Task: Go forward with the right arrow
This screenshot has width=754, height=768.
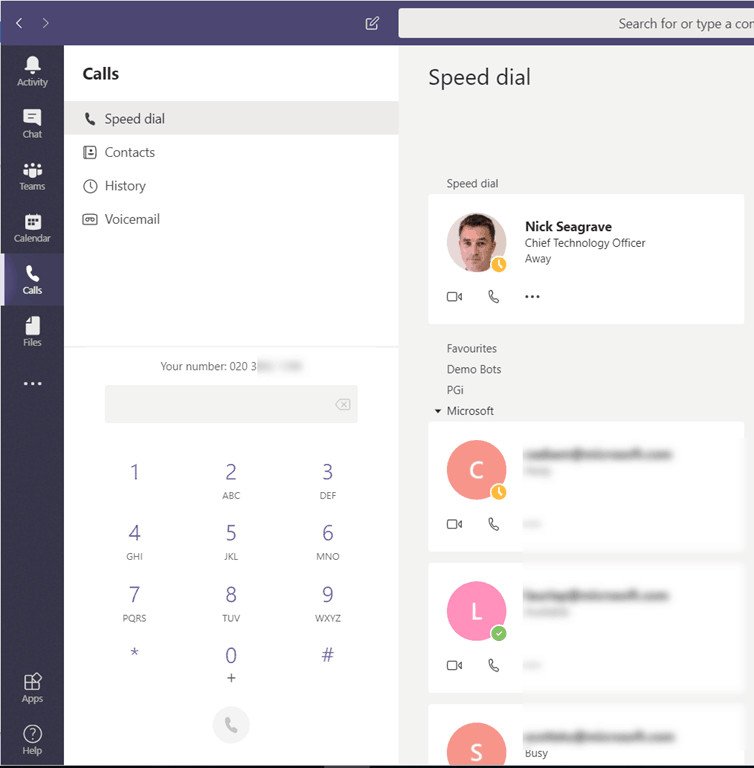Action: tap(46, 23)
